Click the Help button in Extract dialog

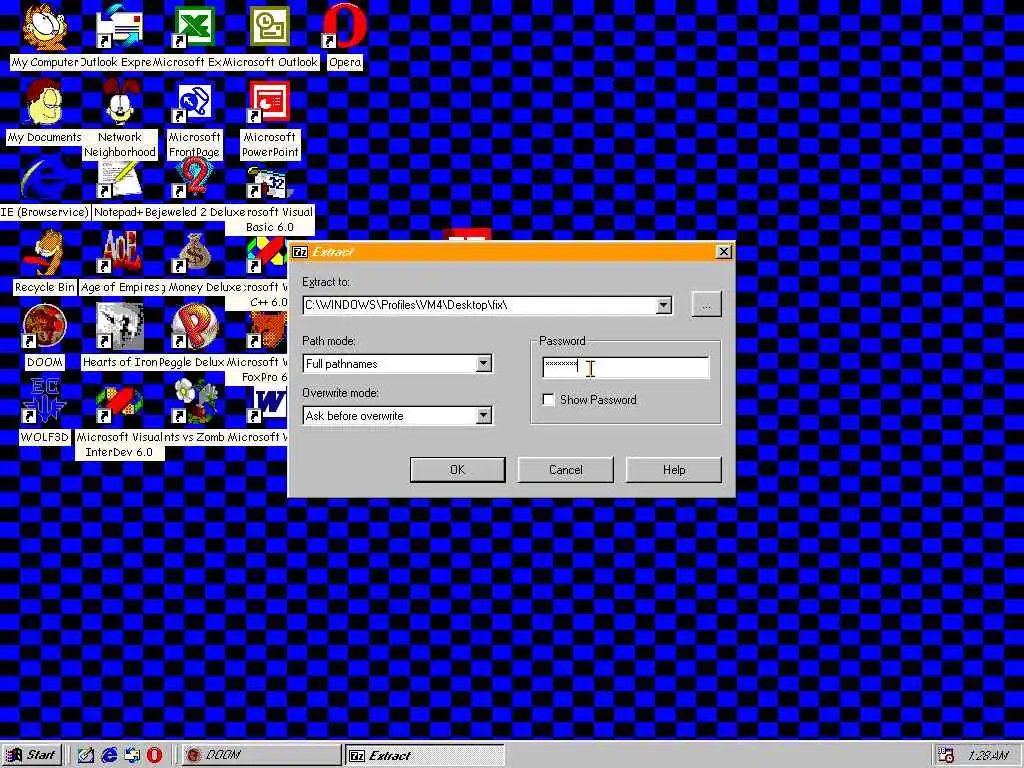pos(674,470)
